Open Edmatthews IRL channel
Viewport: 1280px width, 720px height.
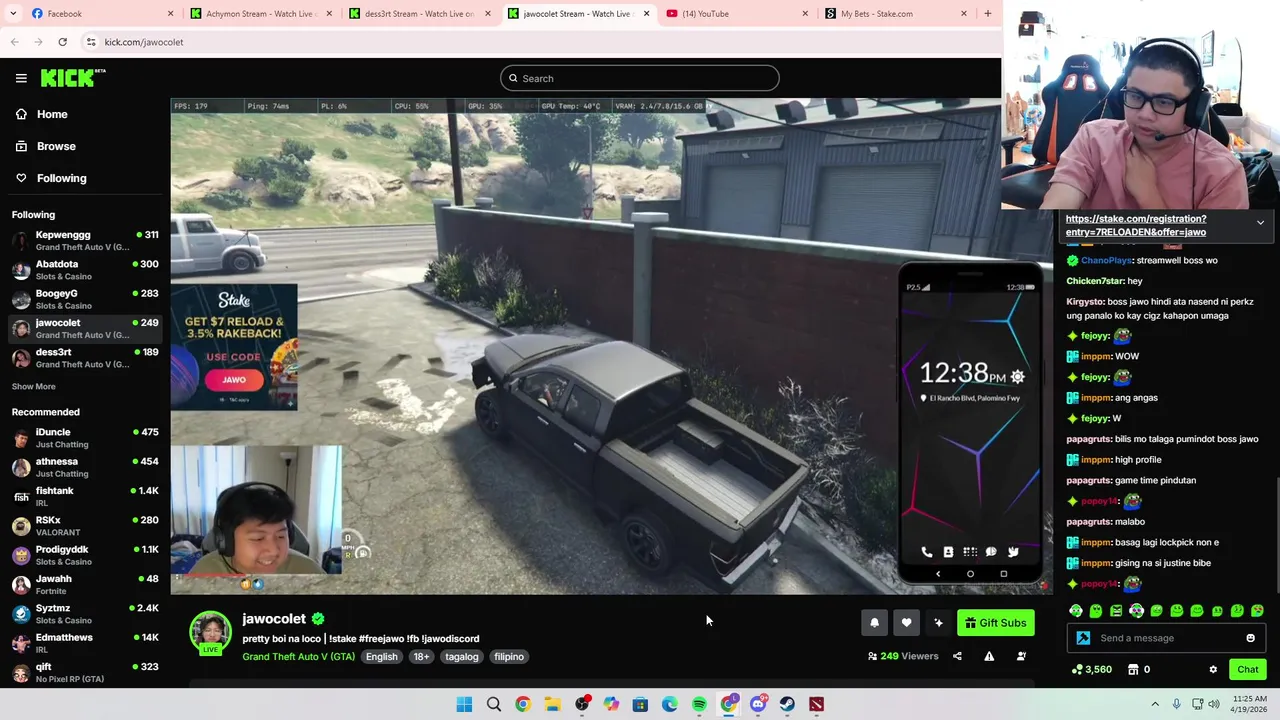point(85,643)
